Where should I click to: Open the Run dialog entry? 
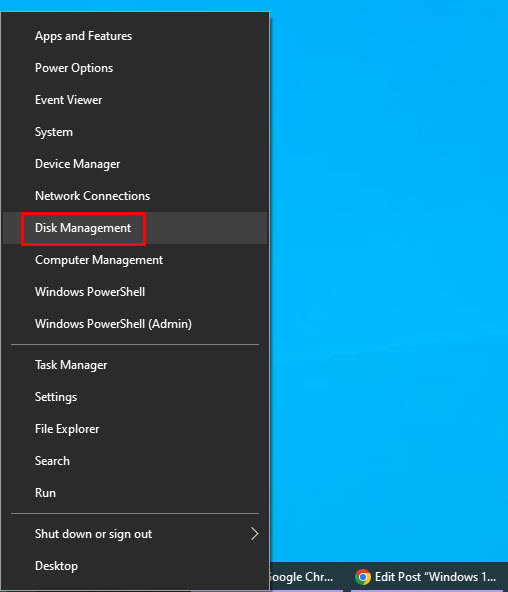[135, 493]
